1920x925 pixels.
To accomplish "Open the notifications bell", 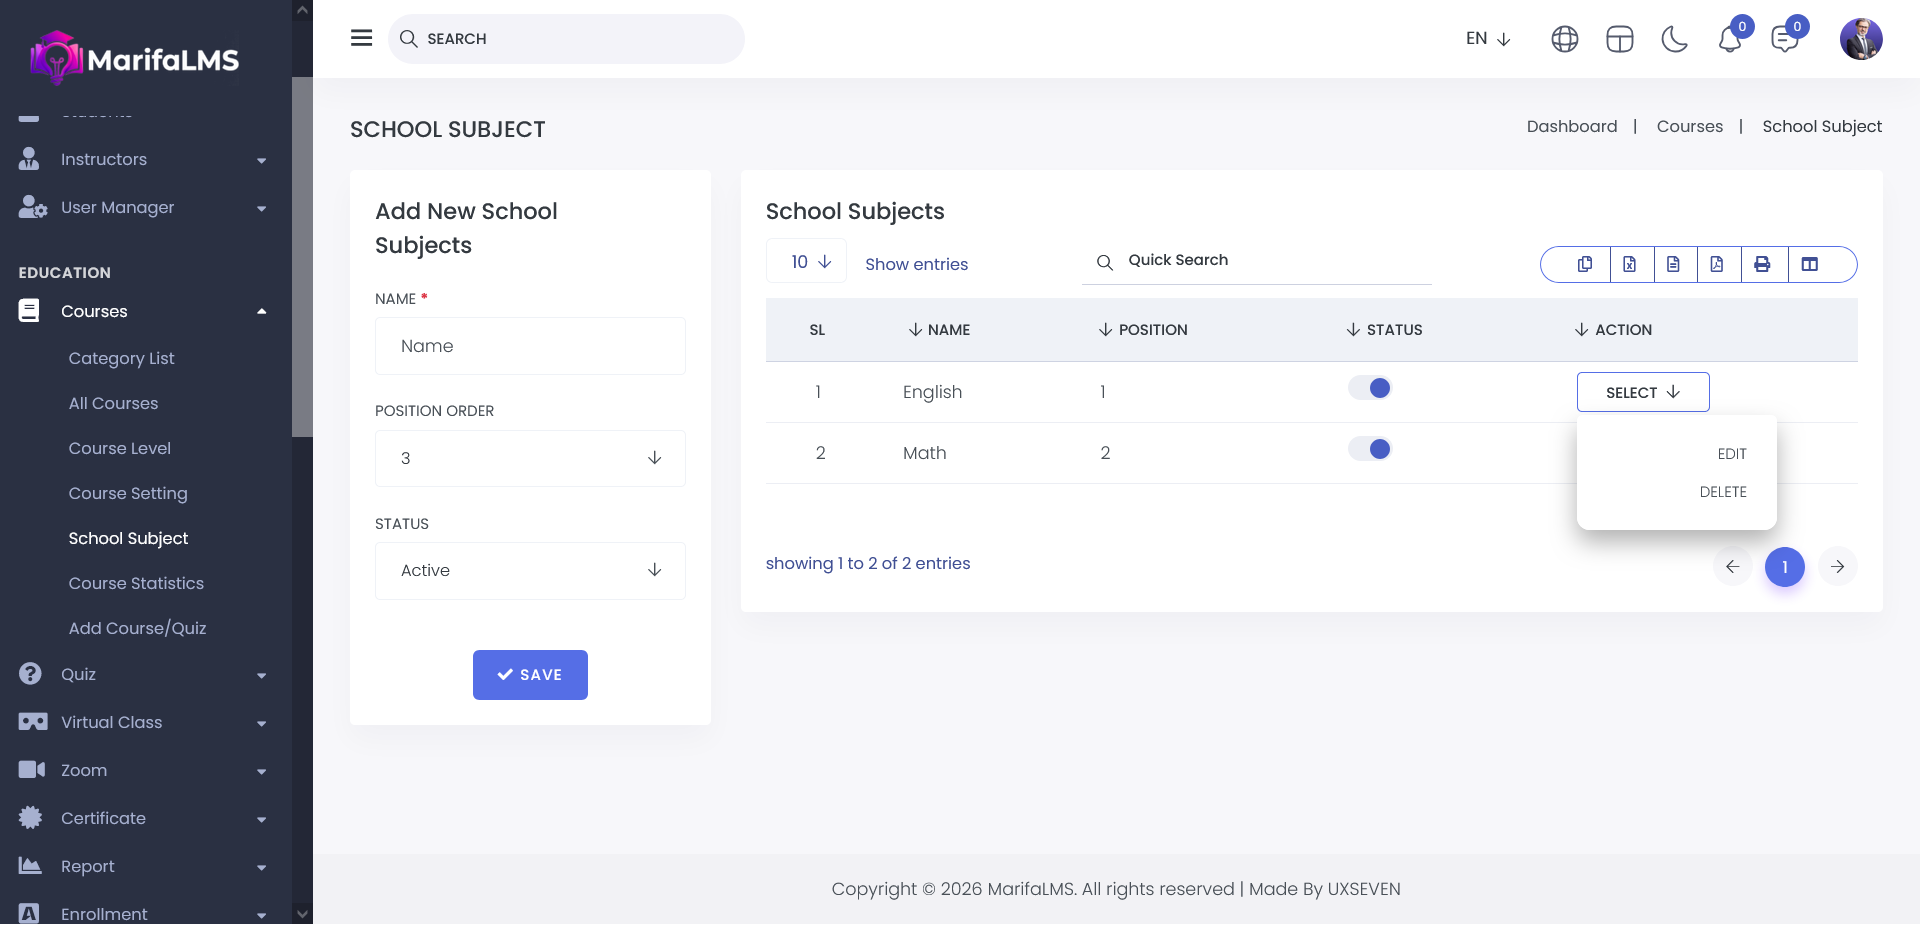I will coord(1730,40).
